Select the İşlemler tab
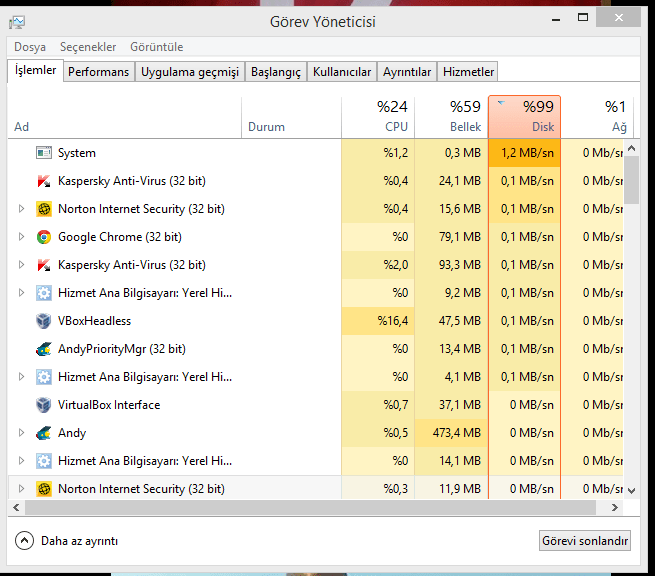Image resolution: width=655 pixels, height=576 pixels. (x=36, y=70)
